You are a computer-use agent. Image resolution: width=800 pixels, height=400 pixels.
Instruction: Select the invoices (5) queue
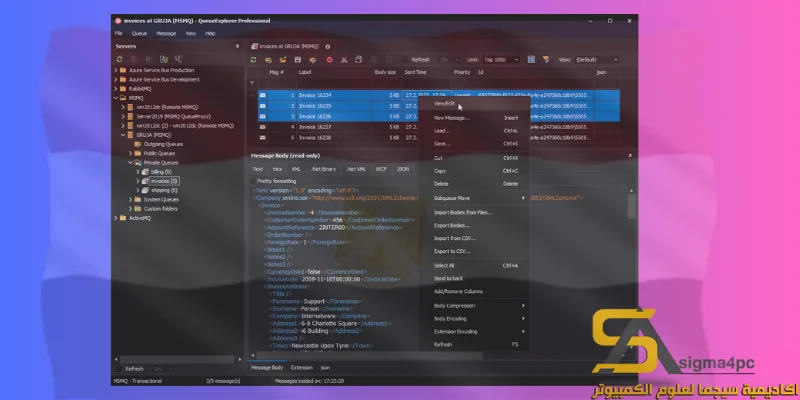(164, 181)
